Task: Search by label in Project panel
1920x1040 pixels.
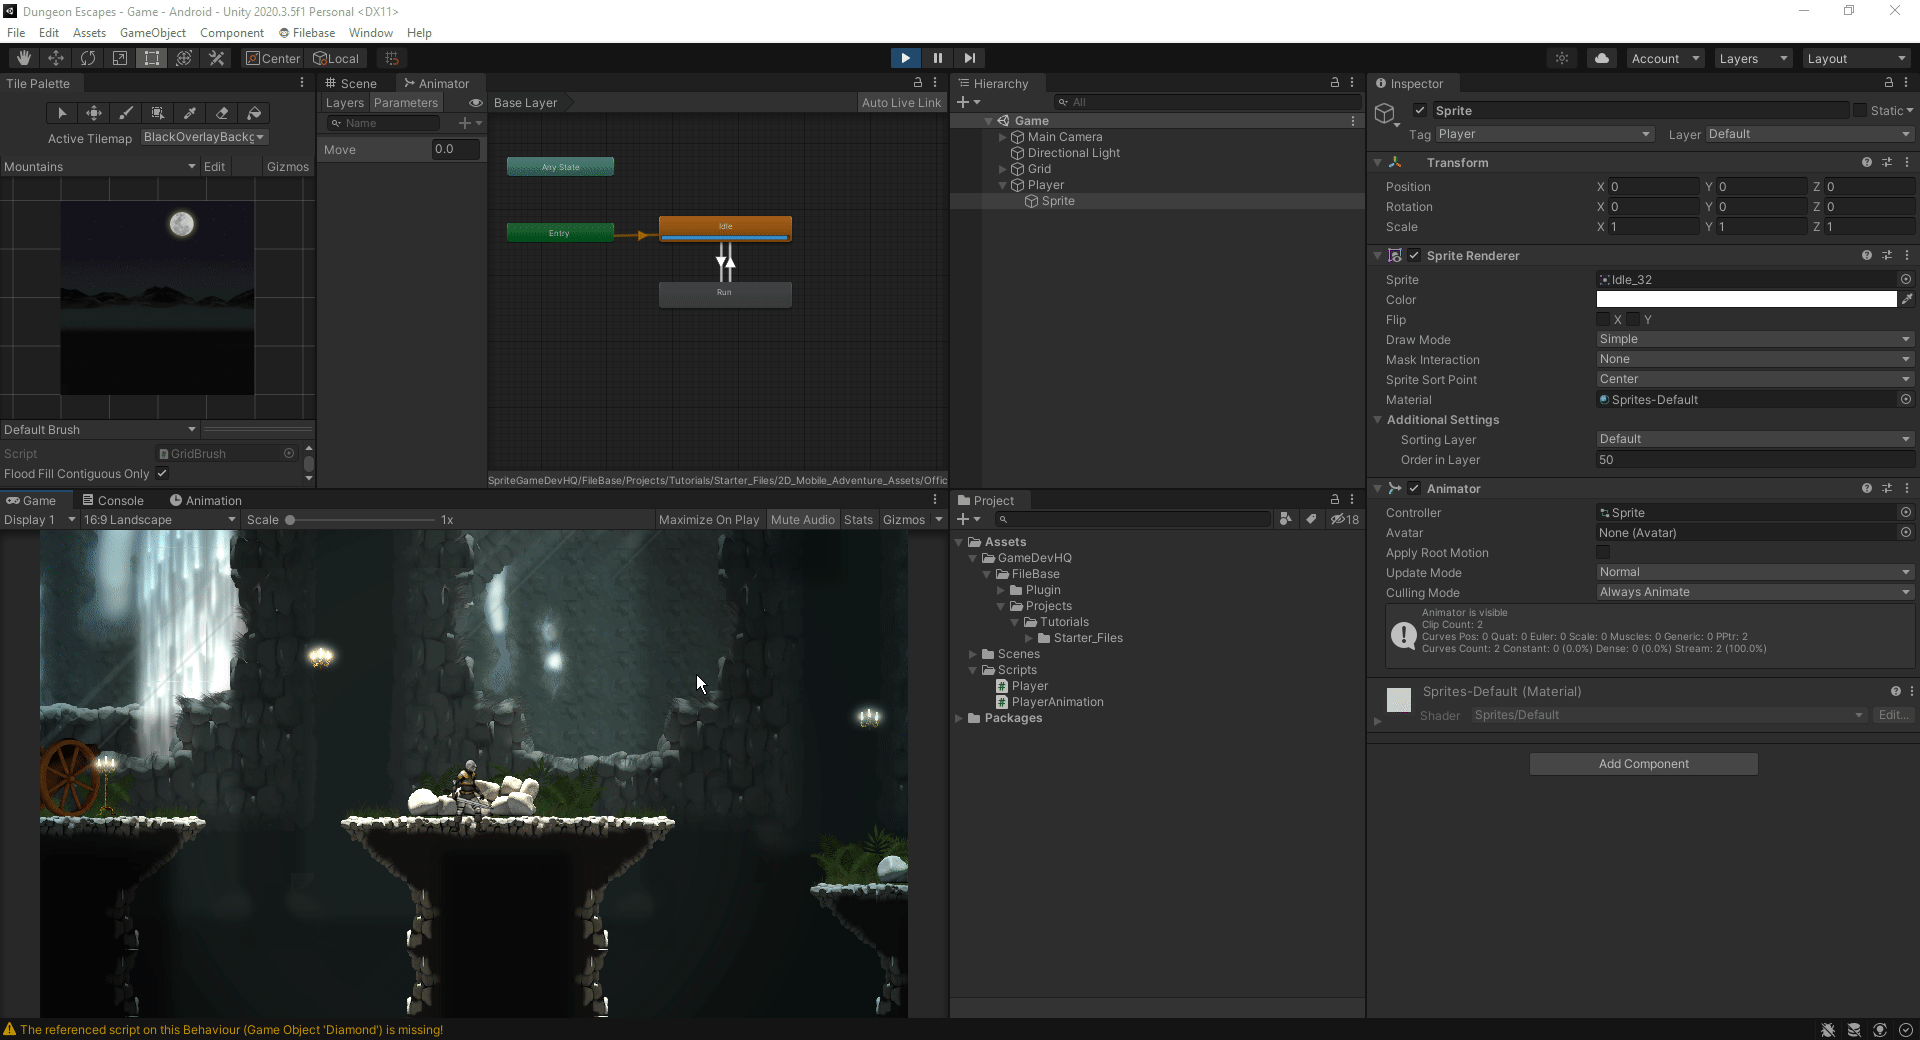Action: point(1311,519)
